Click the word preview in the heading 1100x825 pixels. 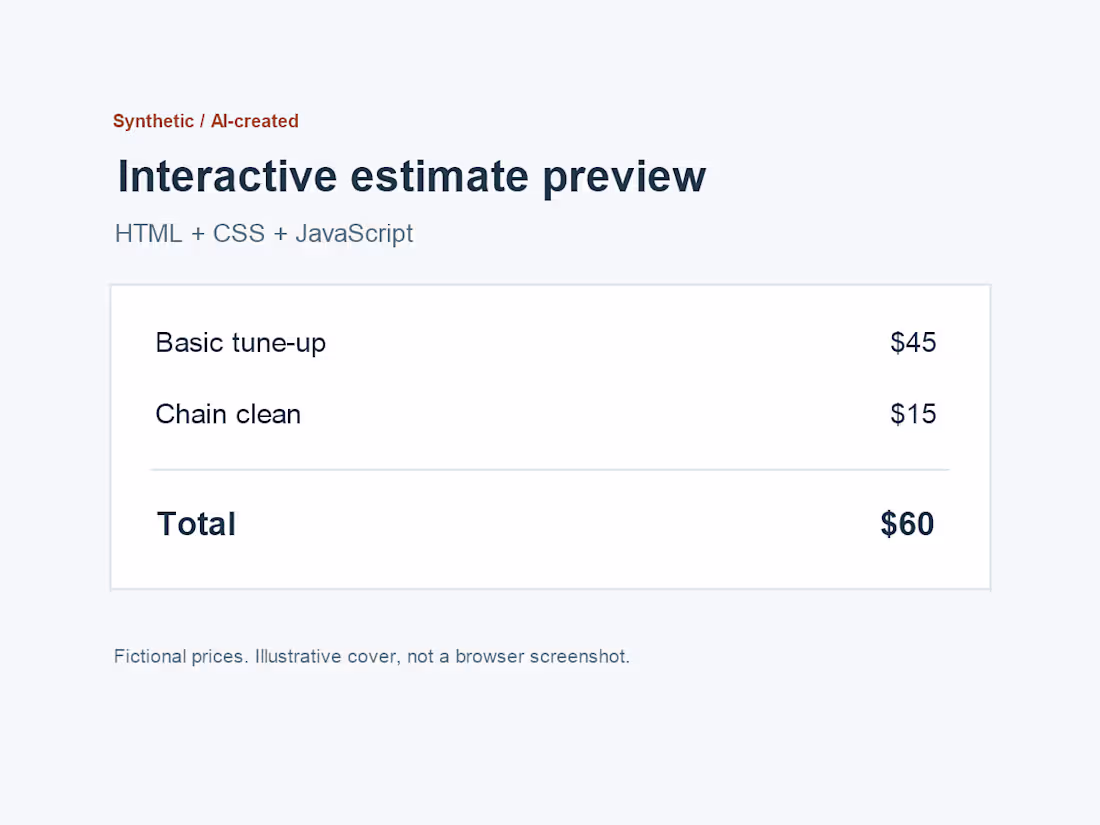pyautogui.click(x=624, y=177)
